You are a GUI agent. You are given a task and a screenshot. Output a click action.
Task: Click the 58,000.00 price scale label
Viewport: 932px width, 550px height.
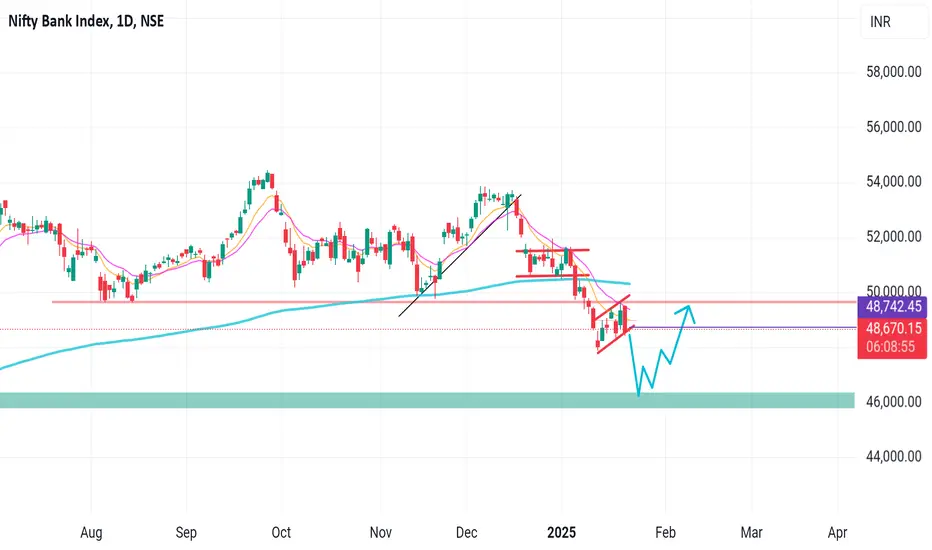pyautogui.click(x=893, y=72)
